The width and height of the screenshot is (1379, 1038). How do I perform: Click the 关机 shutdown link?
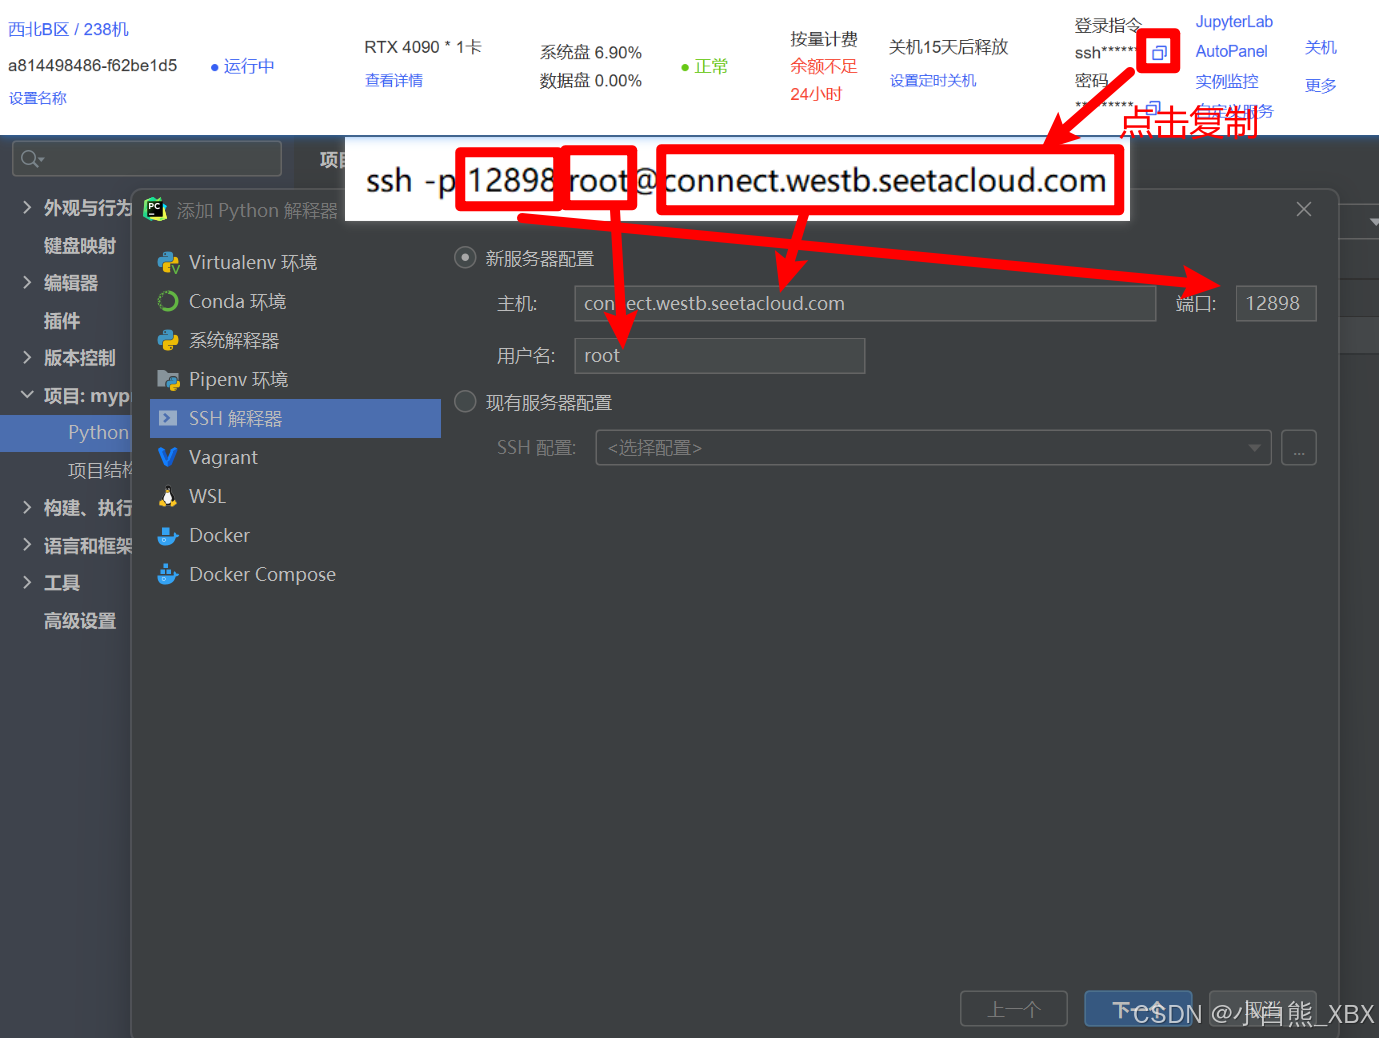[x=1321, y=47]
